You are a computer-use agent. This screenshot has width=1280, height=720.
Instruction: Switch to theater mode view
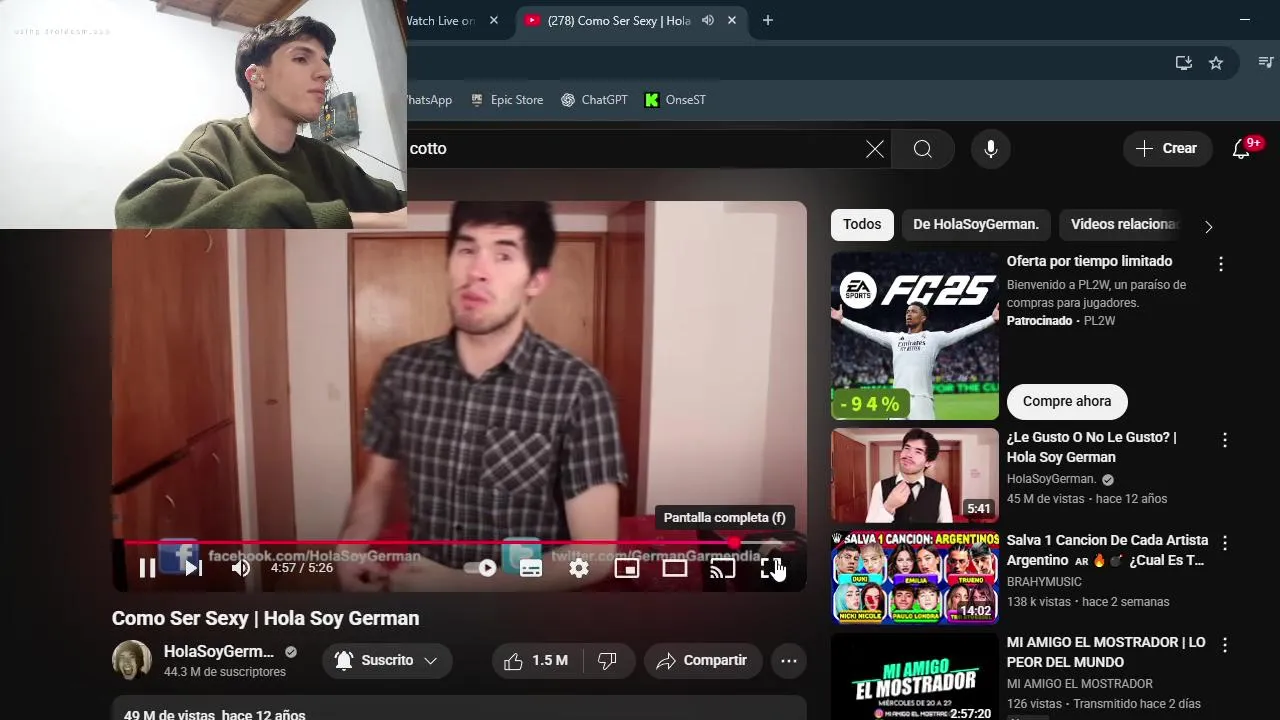click(675, 568)
